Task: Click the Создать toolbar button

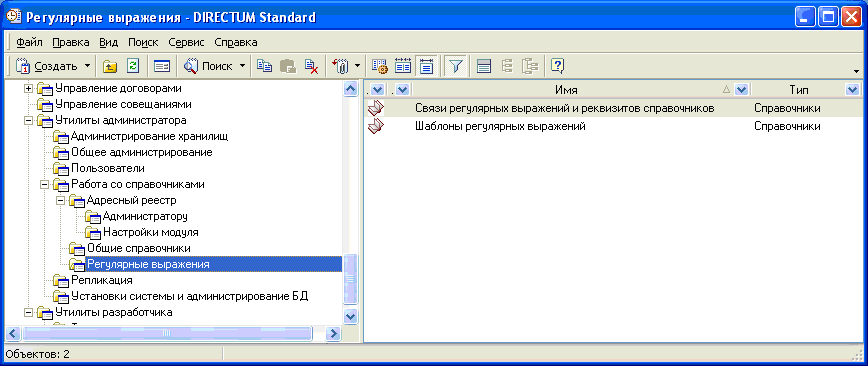Action: click(47, 66)
